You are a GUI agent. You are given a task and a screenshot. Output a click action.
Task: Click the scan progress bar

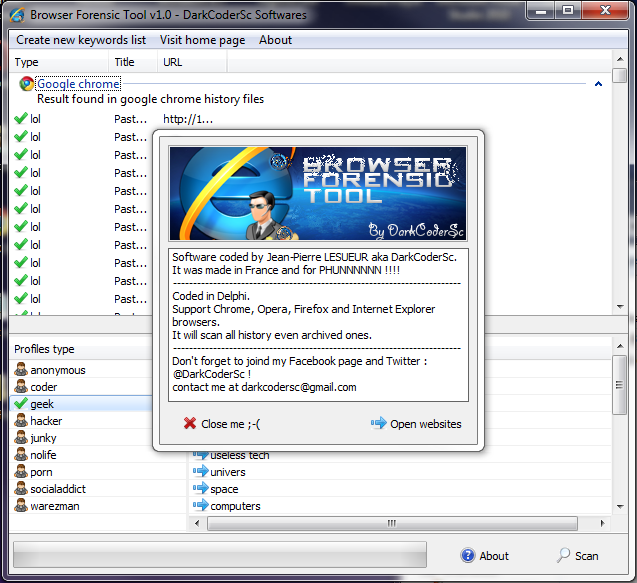(220, 555)
